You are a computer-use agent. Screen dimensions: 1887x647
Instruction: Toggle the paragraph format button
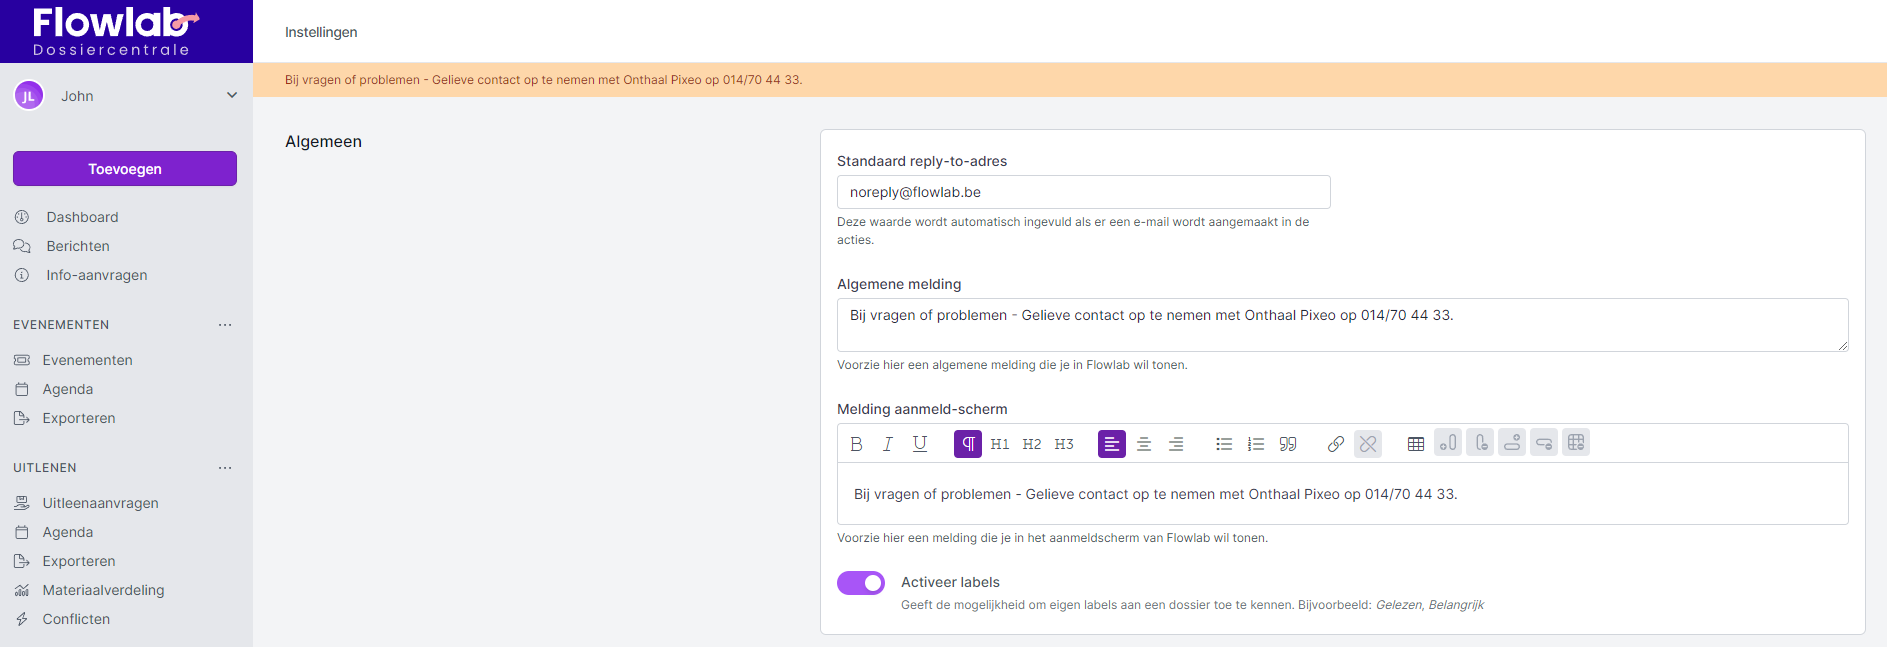(968, 444)
